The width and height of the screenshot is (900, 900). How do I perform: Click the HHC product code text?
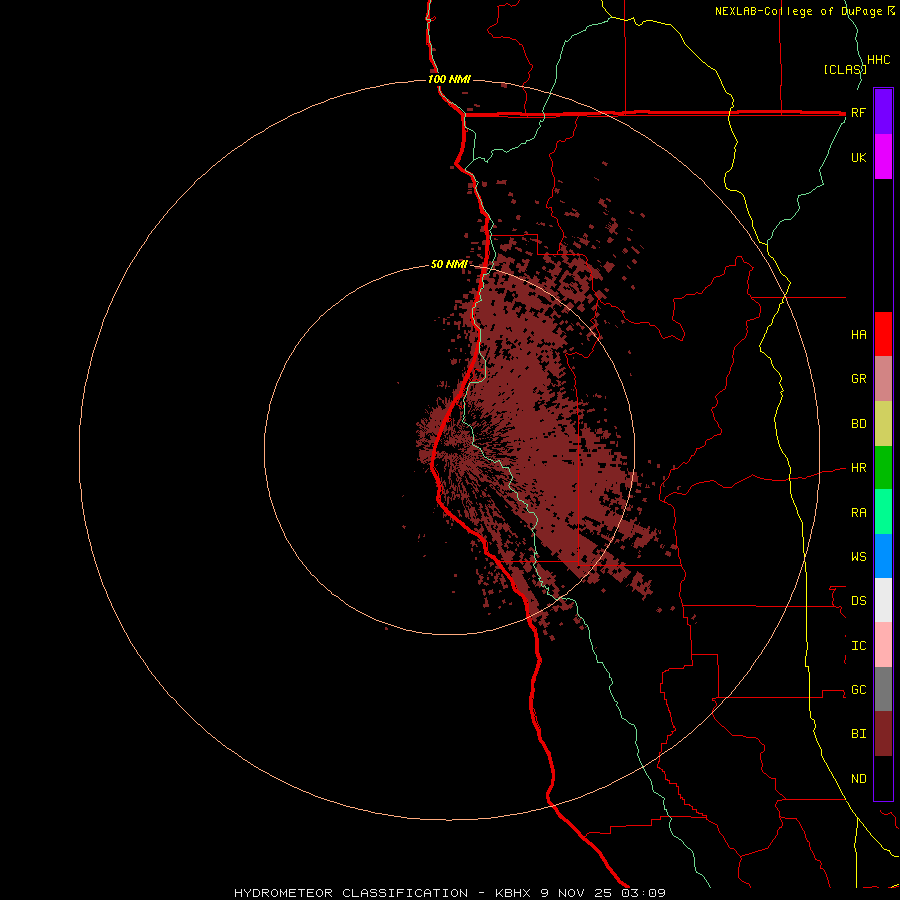pyautogui.click(x=878, y=60)
